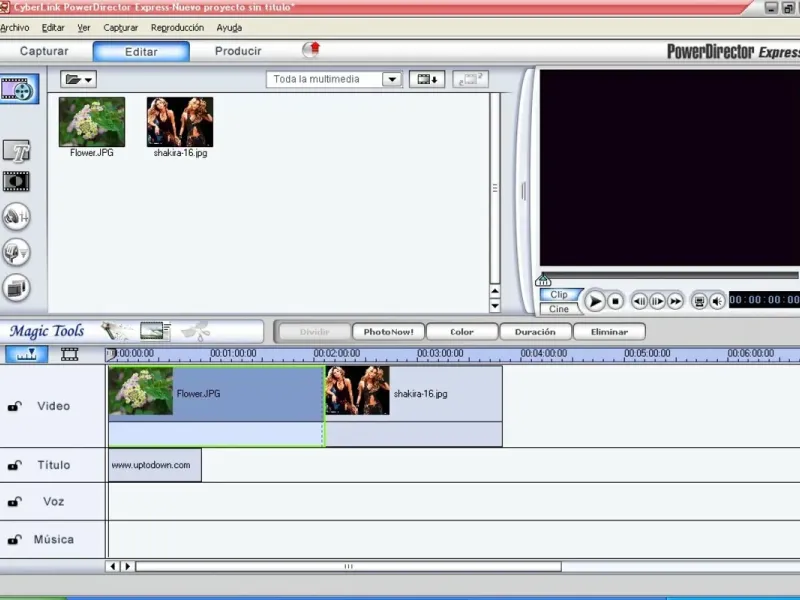Open the Media Room film reel icon
This screenshot has width=800, height=600.
click(18, 89)
